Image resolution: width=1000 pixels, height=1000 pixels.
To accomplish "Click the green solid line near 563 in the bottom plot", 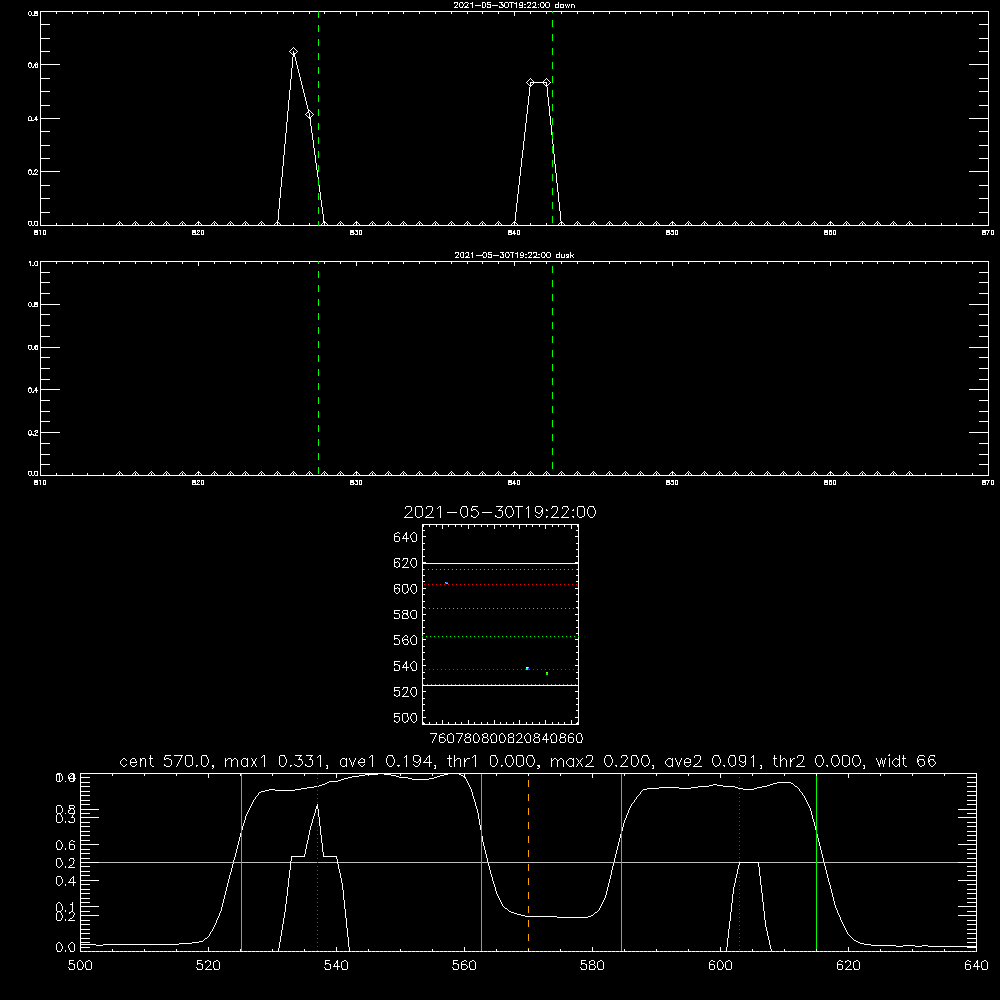I will click(x=482, y=861).
